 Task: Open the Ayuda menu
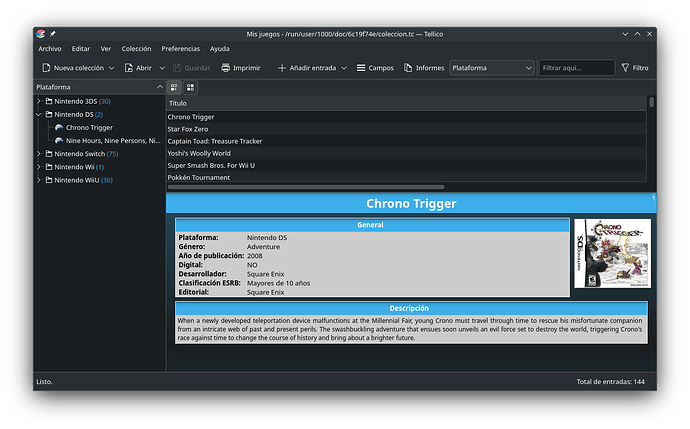tap(220, 49)
